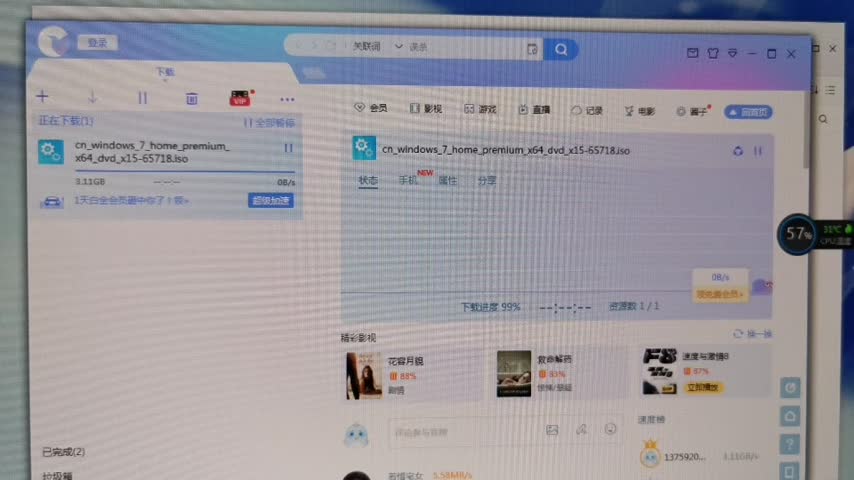Select the 下载 tab
The height and width of the screenshot is (480, 854).
[x=165, y=72]
